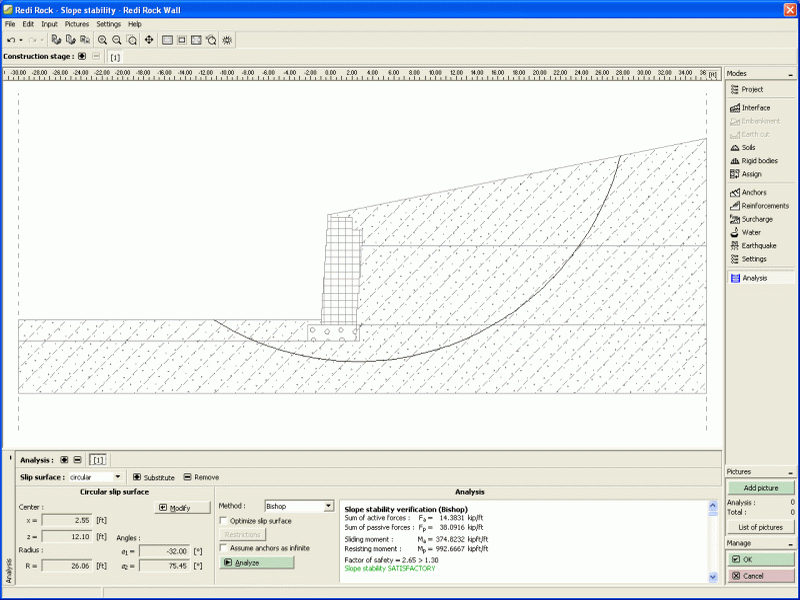Select the pan/move view tool
This screenshot has width=800, height=600.
coord(149,40)
